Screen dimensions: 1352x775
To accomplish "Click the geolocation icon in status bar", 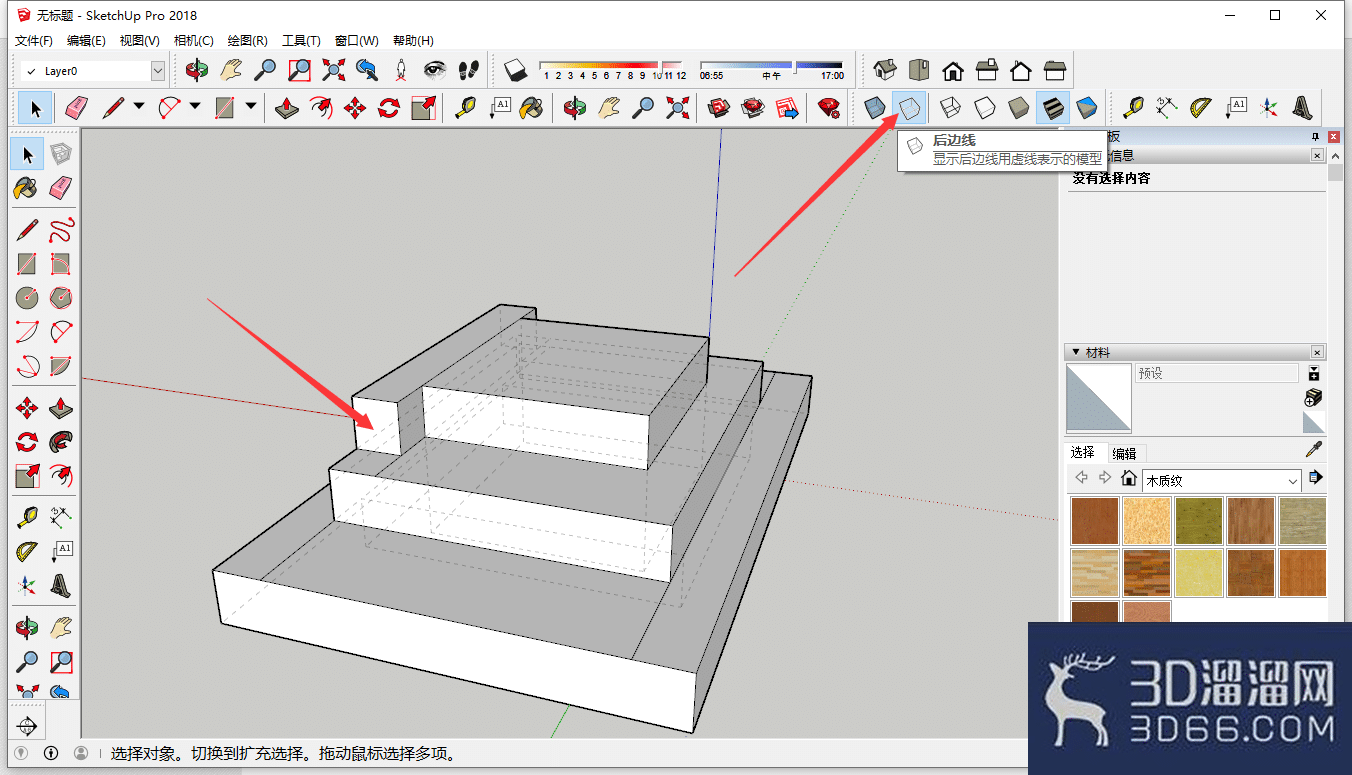I will click(x=21, y=753).
